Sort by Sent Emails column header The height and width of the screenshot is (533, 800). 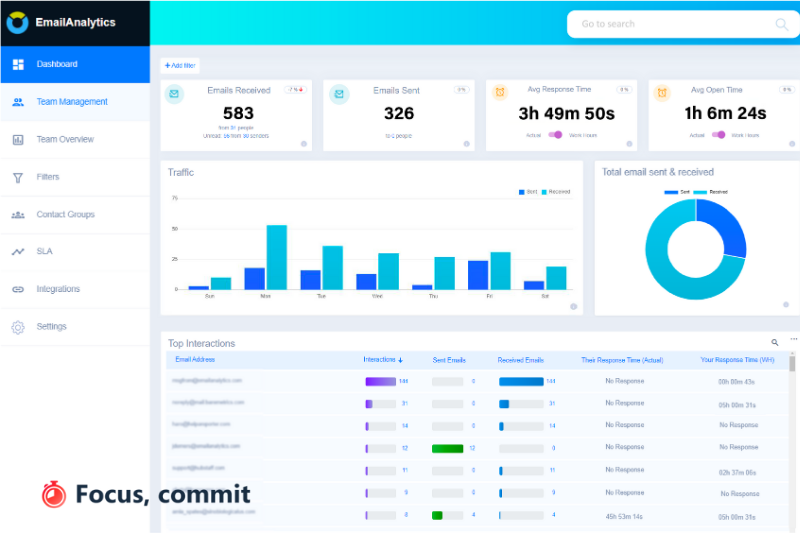pyautogui.click(x=449, y=360)
